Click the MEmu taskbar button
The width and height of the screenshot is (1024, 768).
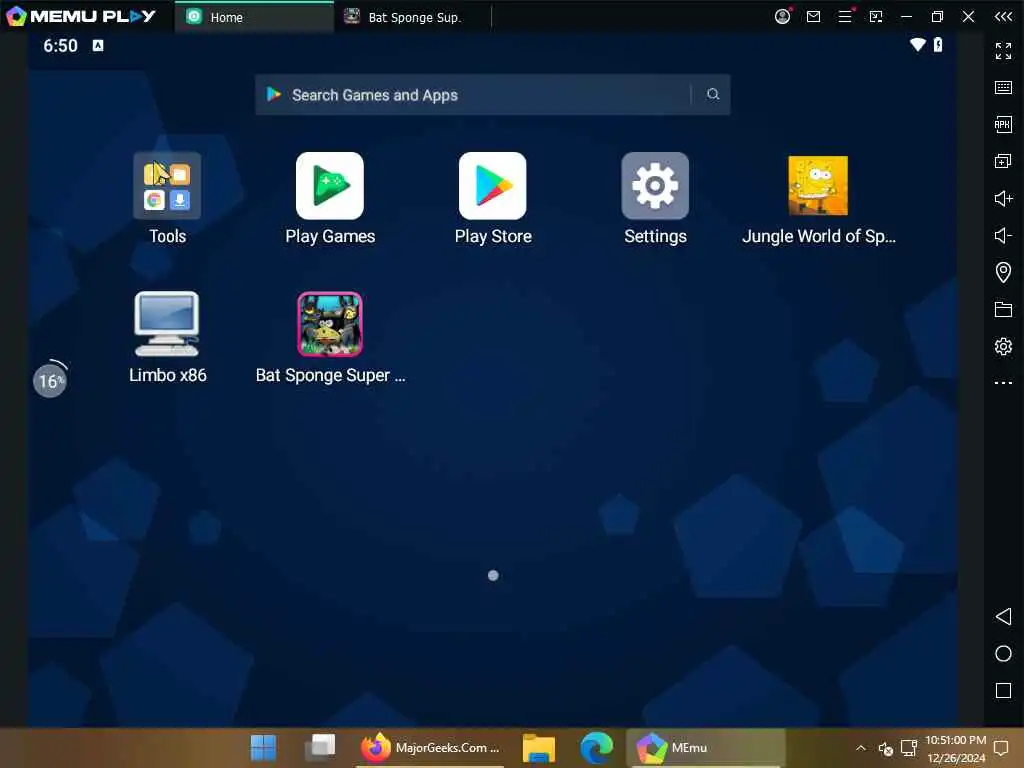(705, 748)
